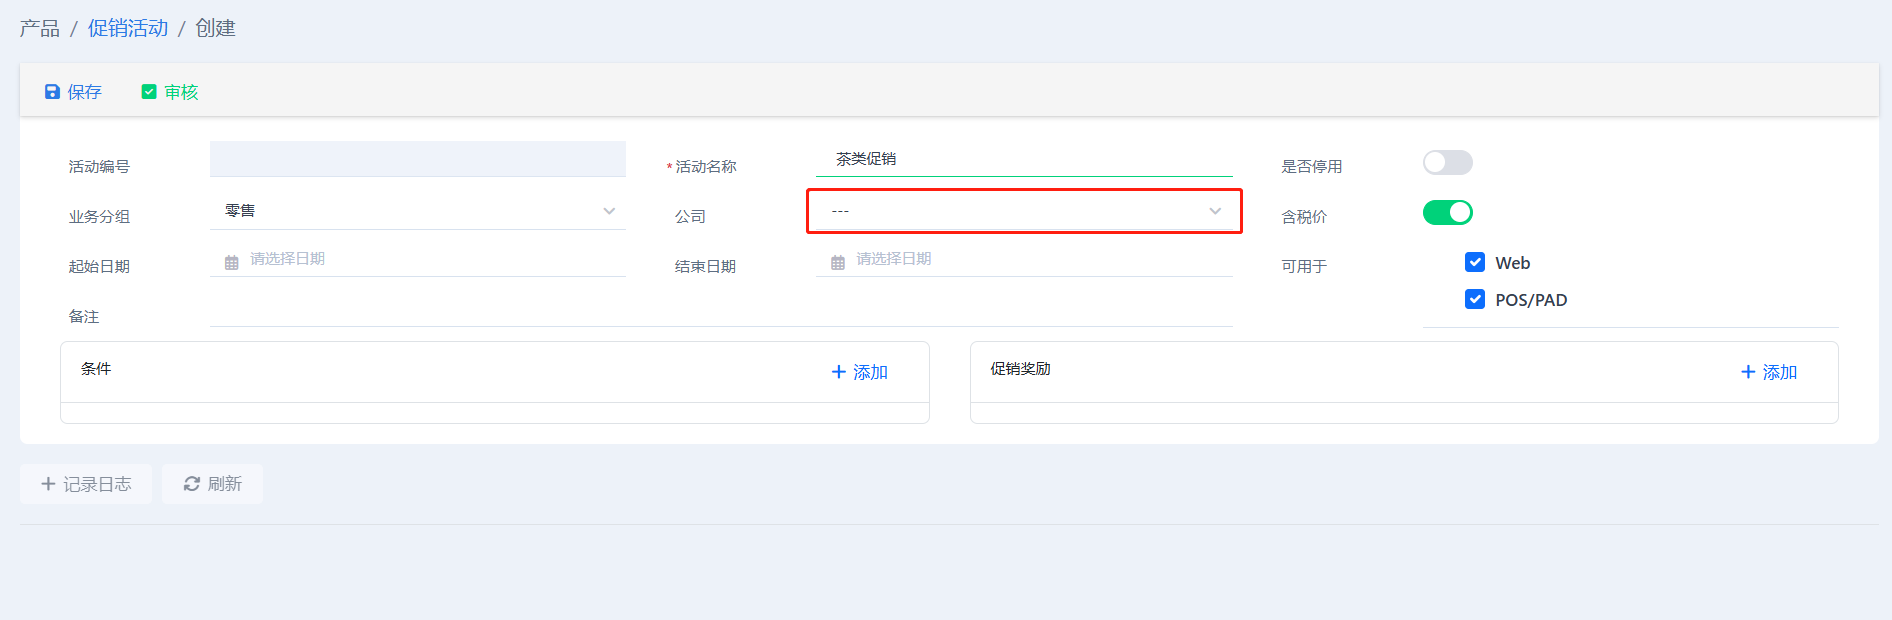1892x620 pixels.
Task: Click the save floppy disk icon
Action: tap(52, 92)
